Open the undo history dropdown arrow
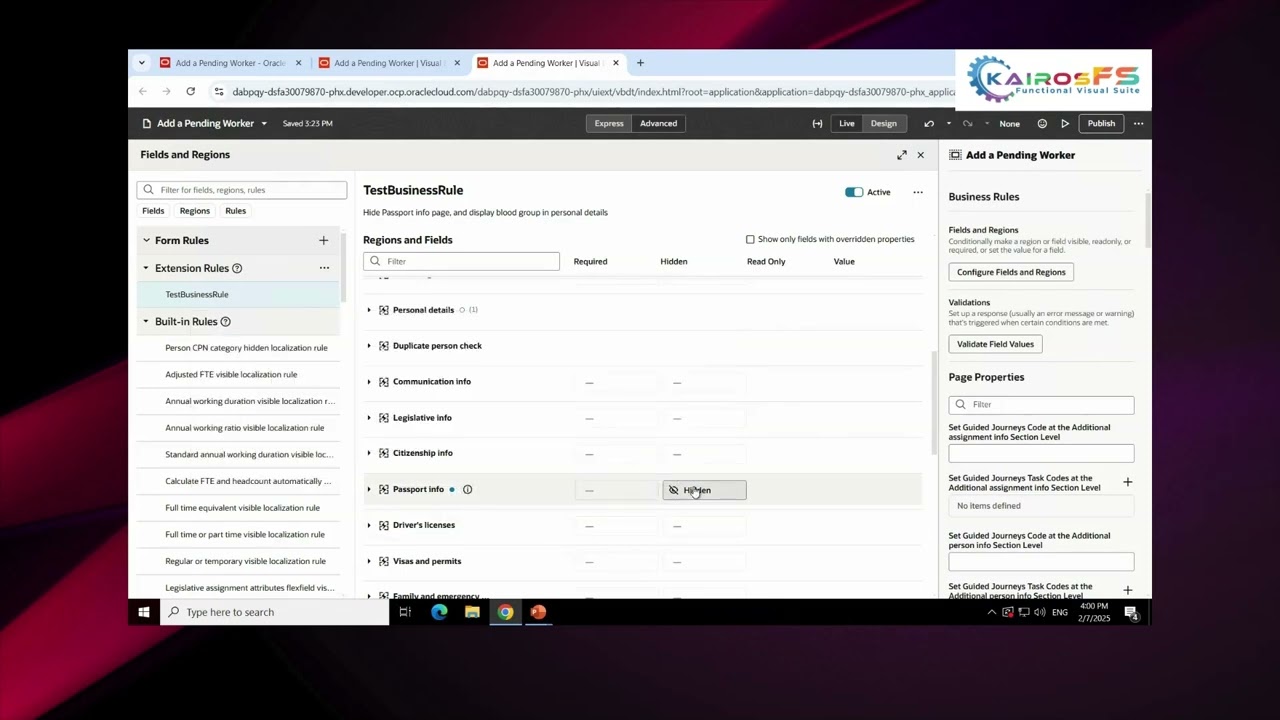 (x=948, y=123)
